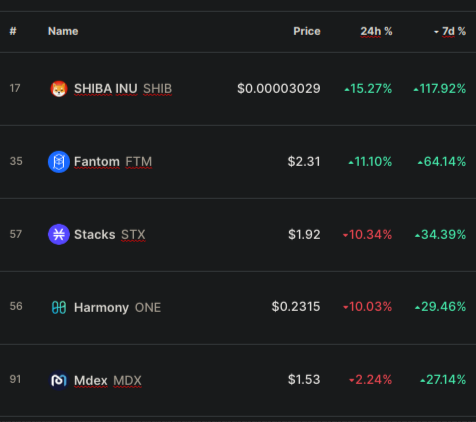Sort by rank # column header

(x=13, y=31)
